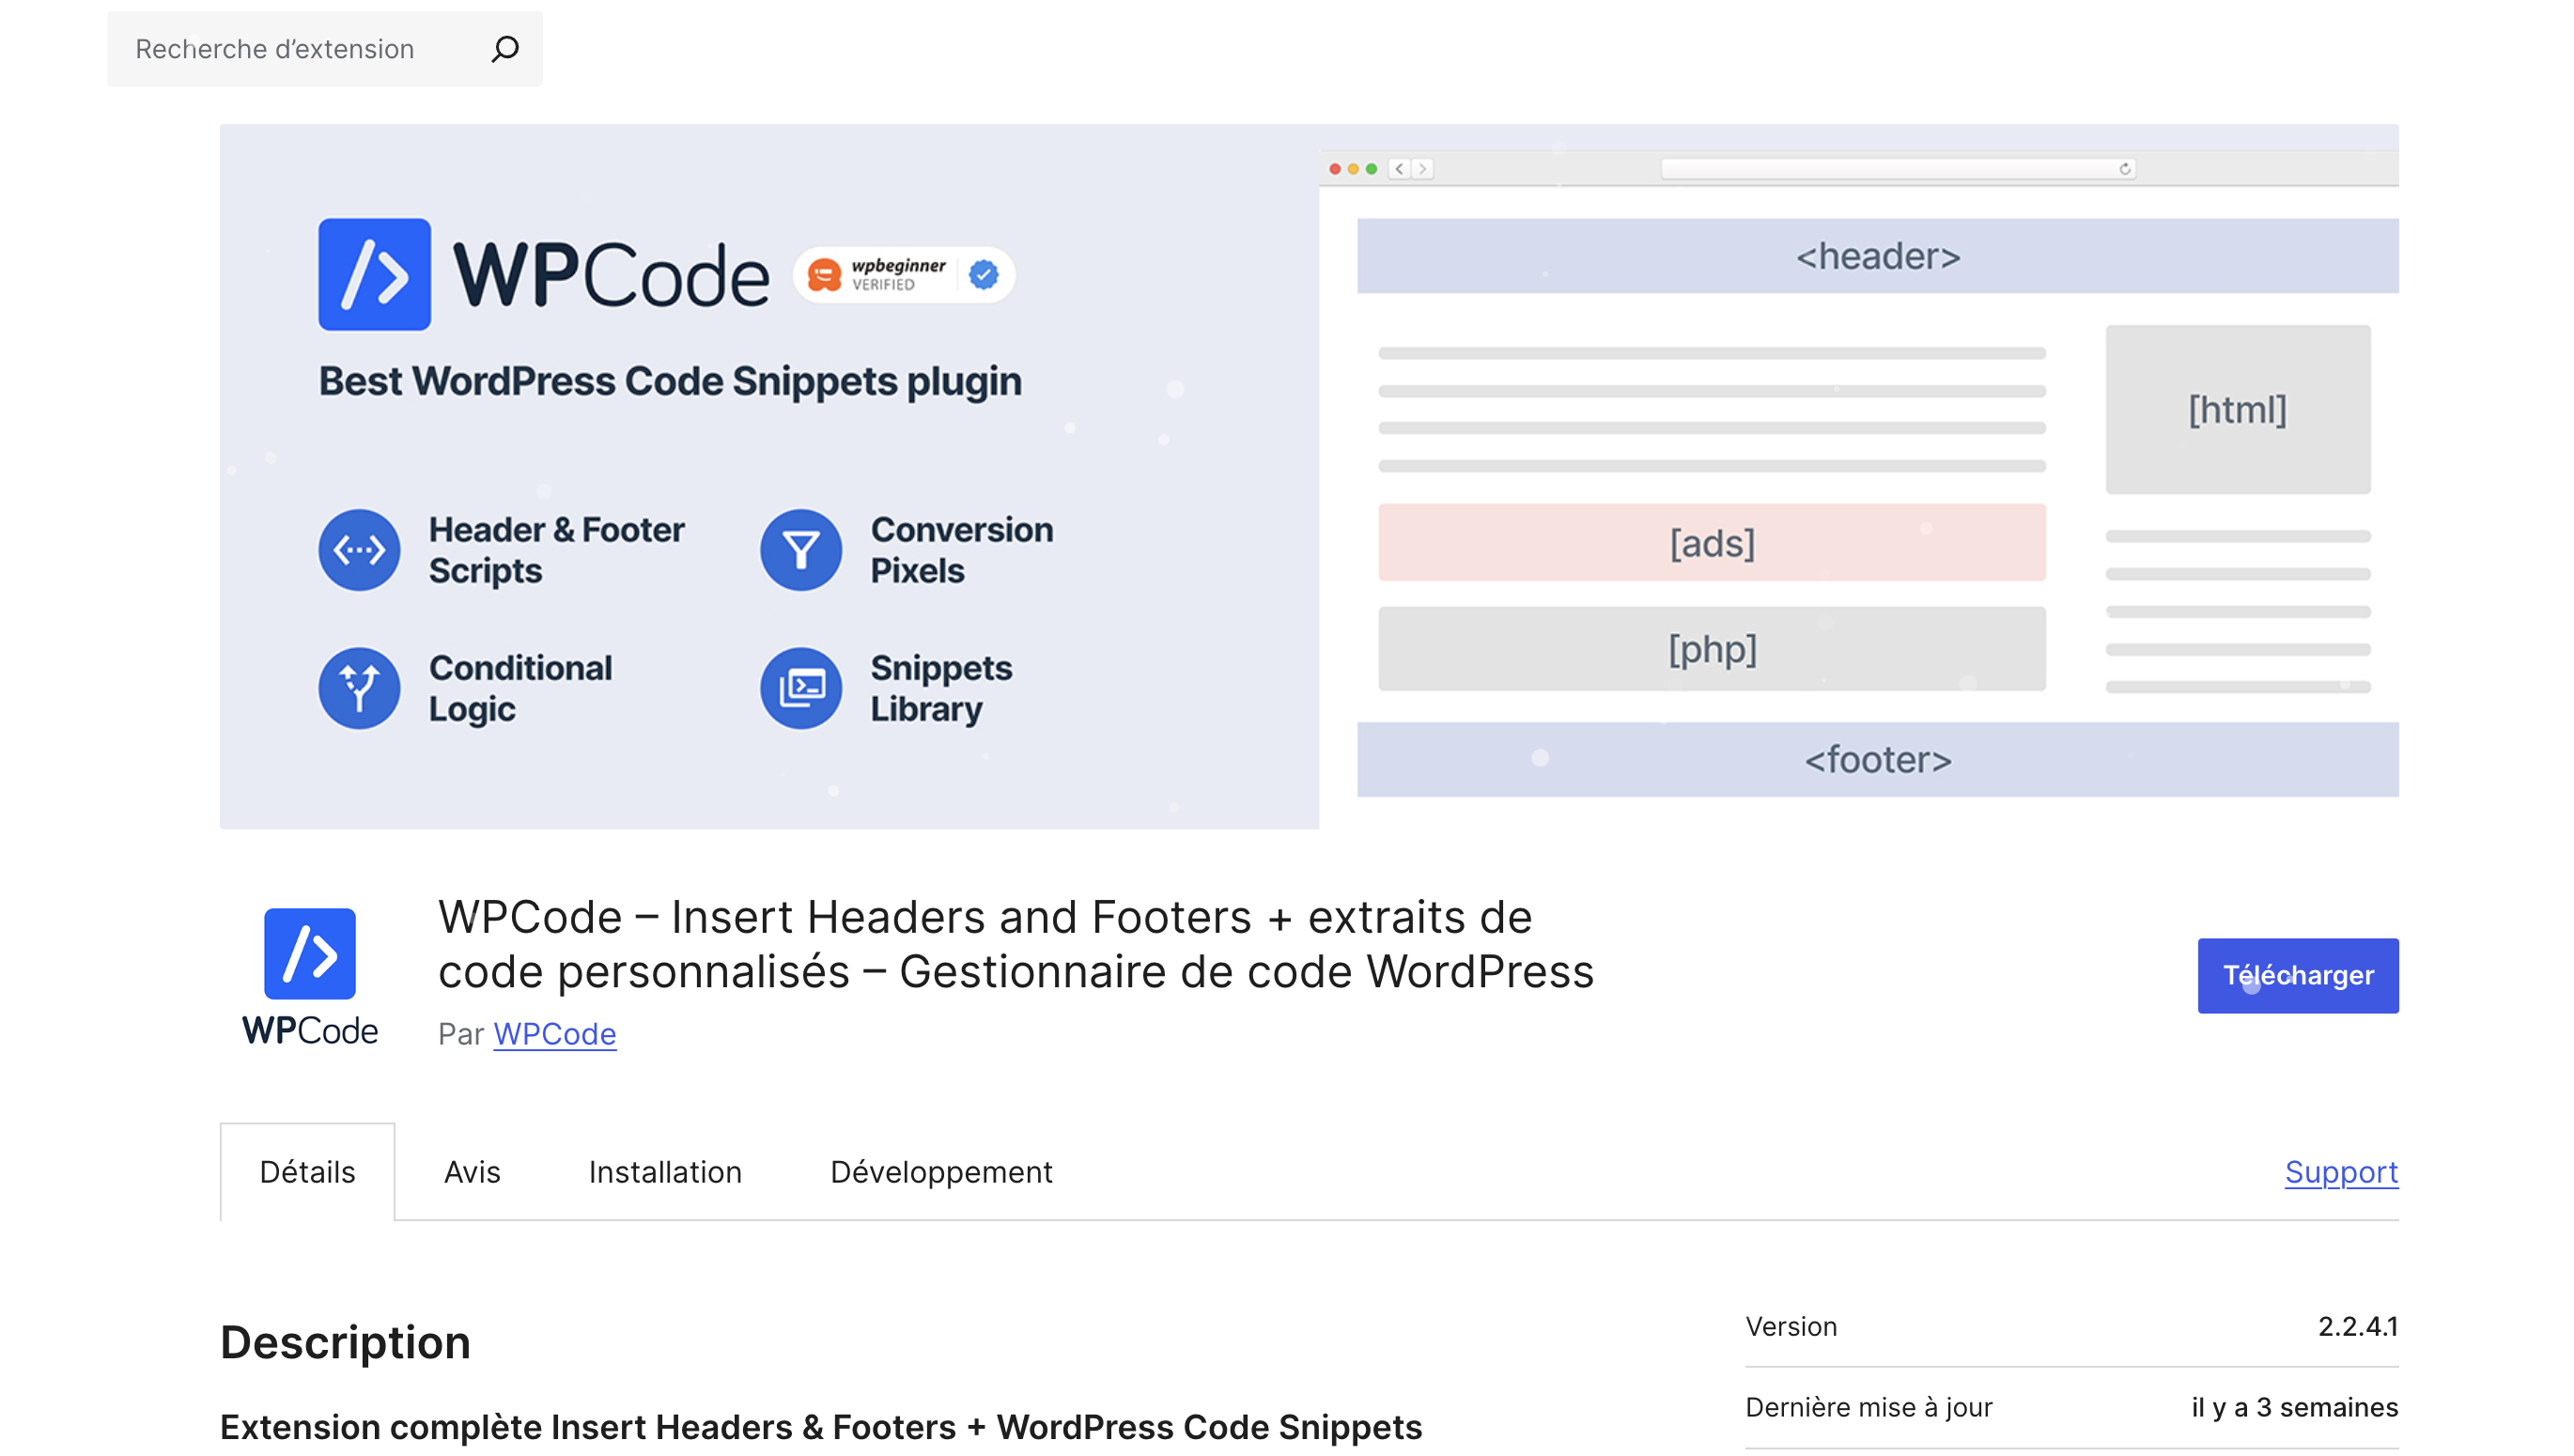
Task: Open the WPCode author link
Action: (x=555, y=1033)
